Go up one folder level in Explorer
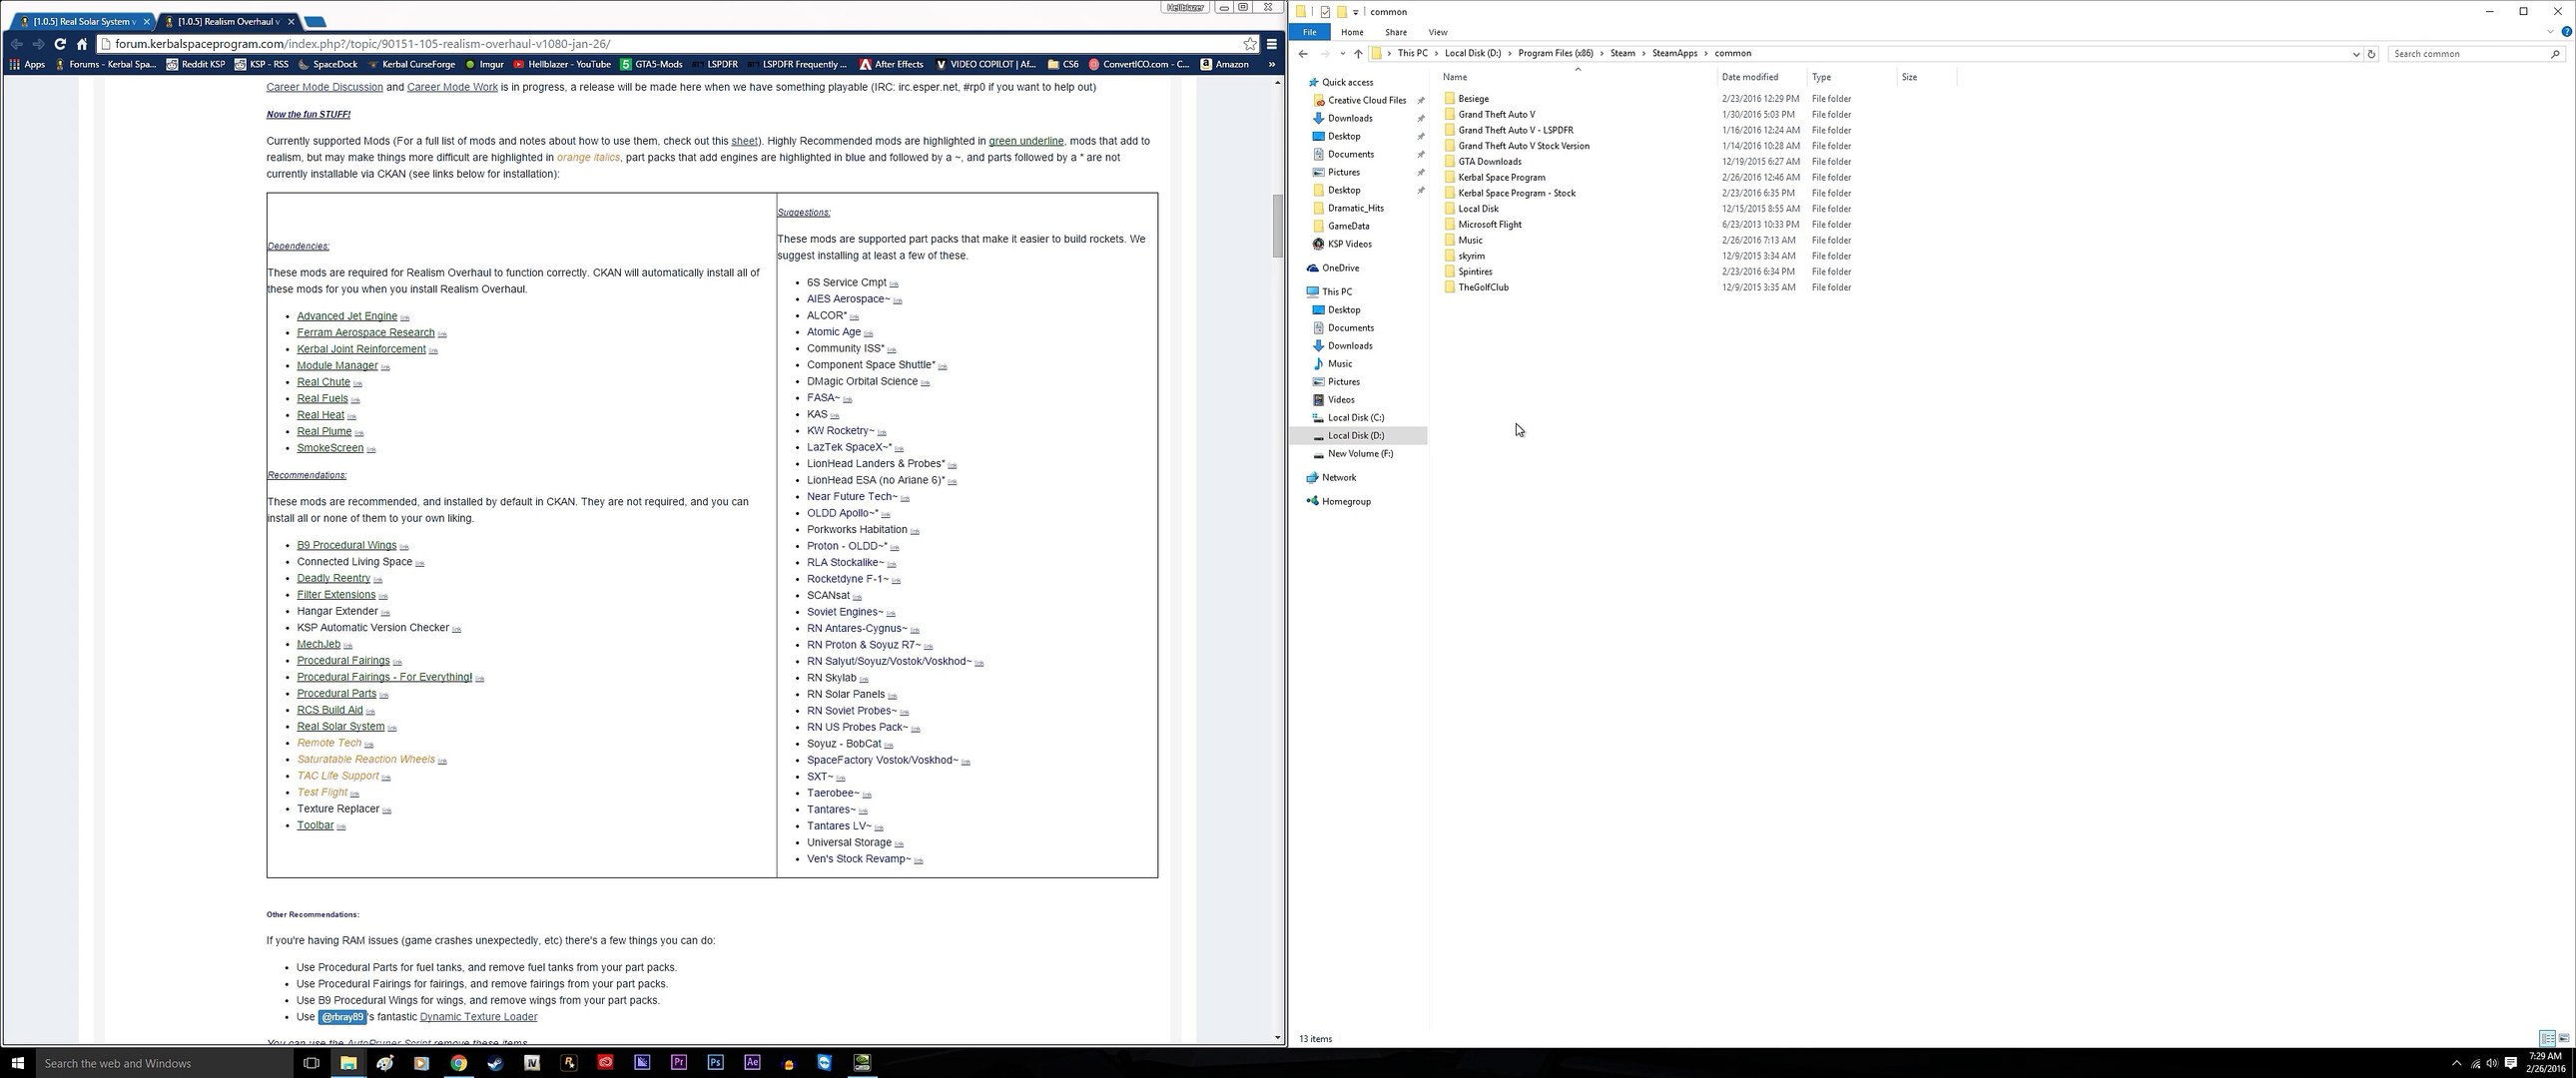The height and width of the screenshot is (1078, 2576). tap(1357, 54)
